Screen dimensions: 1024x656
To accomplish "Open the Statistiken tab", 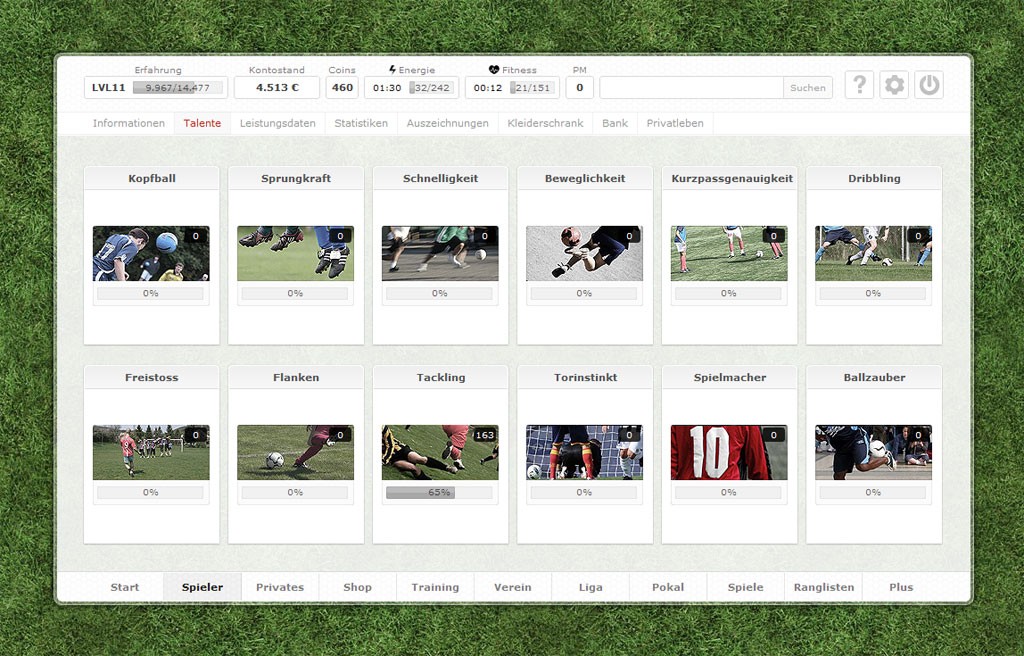I will coord(361,123).
